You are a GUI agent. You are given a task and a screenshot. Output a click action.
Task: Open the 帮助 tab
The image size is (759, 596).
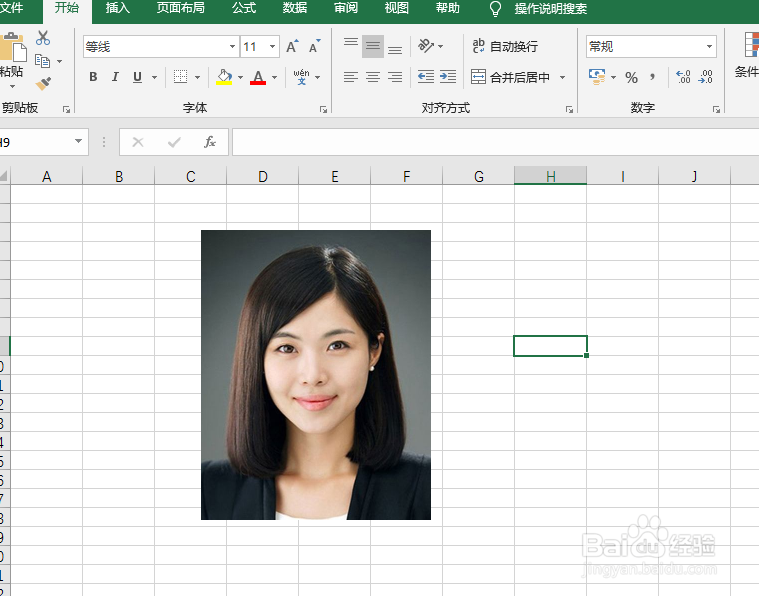pos(447,8)
